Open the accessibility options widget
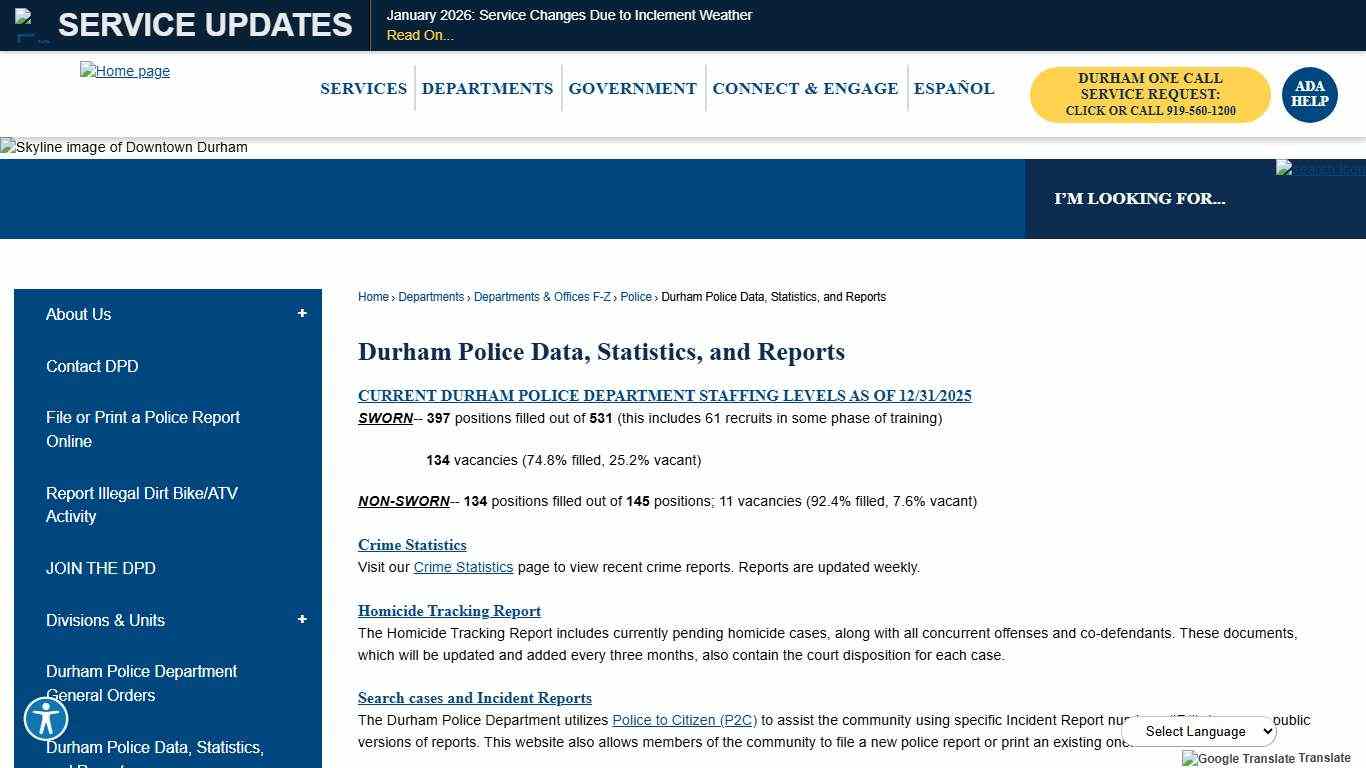 pyautogui.click(x=46, y=718)
